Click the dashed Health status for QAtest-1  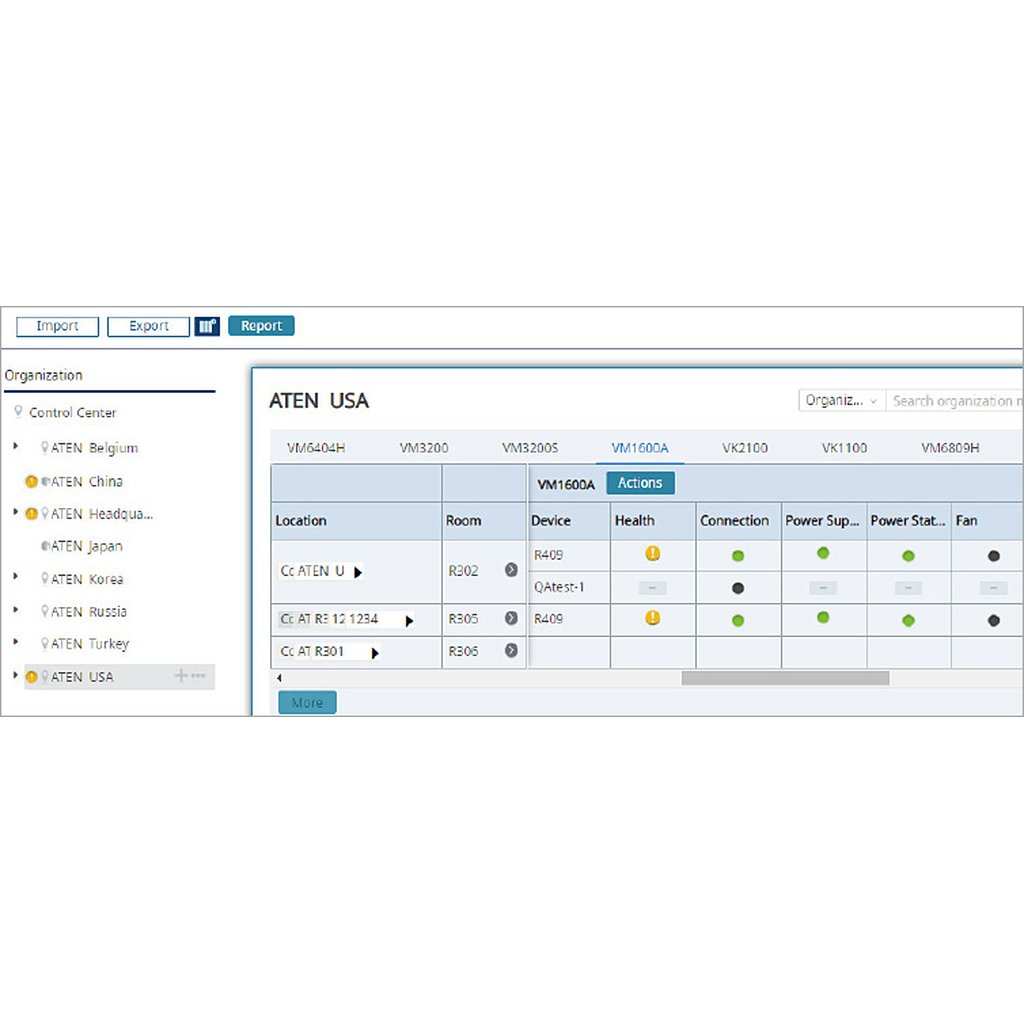pyautogui.click(x=651, y=587)
